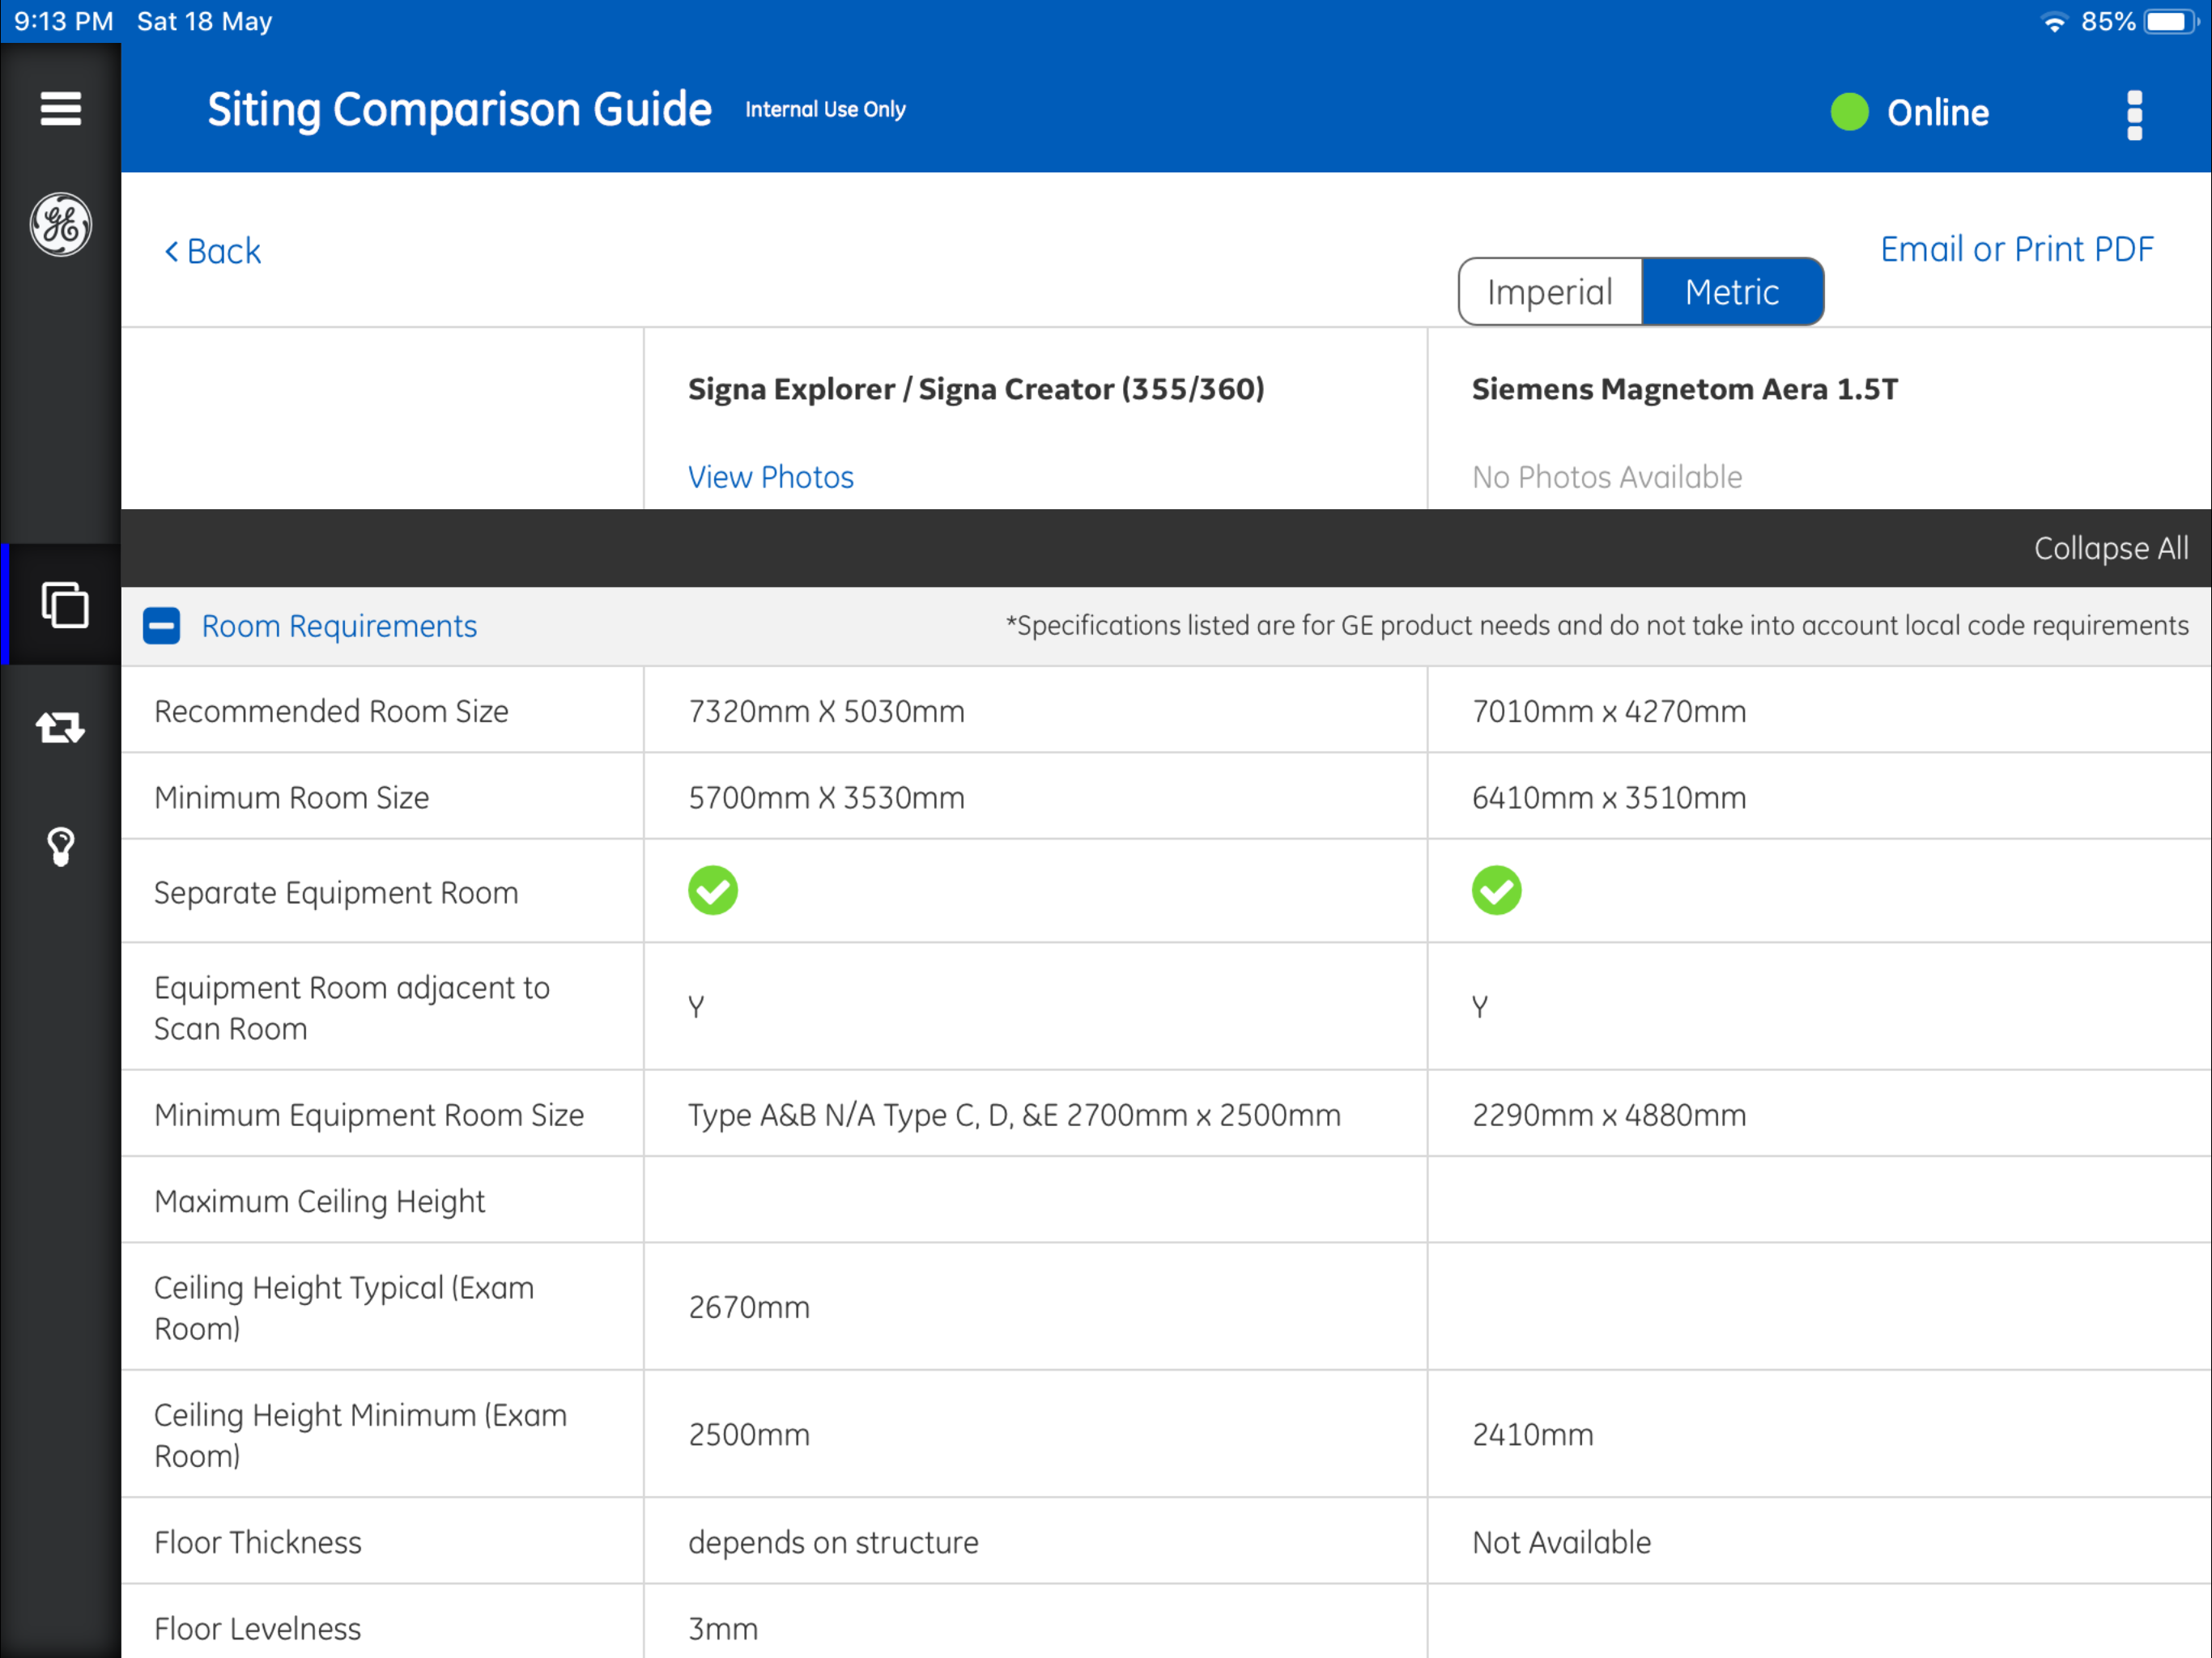Select Ceiling Height Minimum (Exam Room) label
This screenshot has width=2212, height=1658.
[x=360, y=1435]
